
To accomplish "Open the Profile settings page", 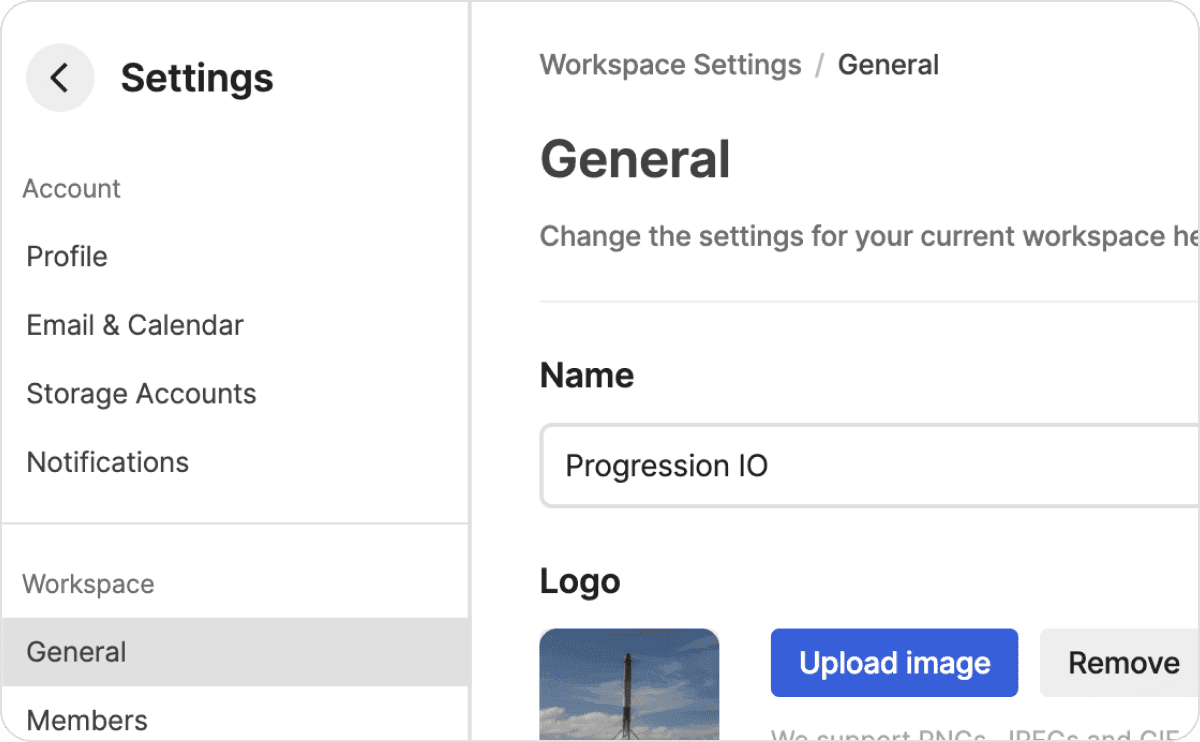I will pos(67,257).
